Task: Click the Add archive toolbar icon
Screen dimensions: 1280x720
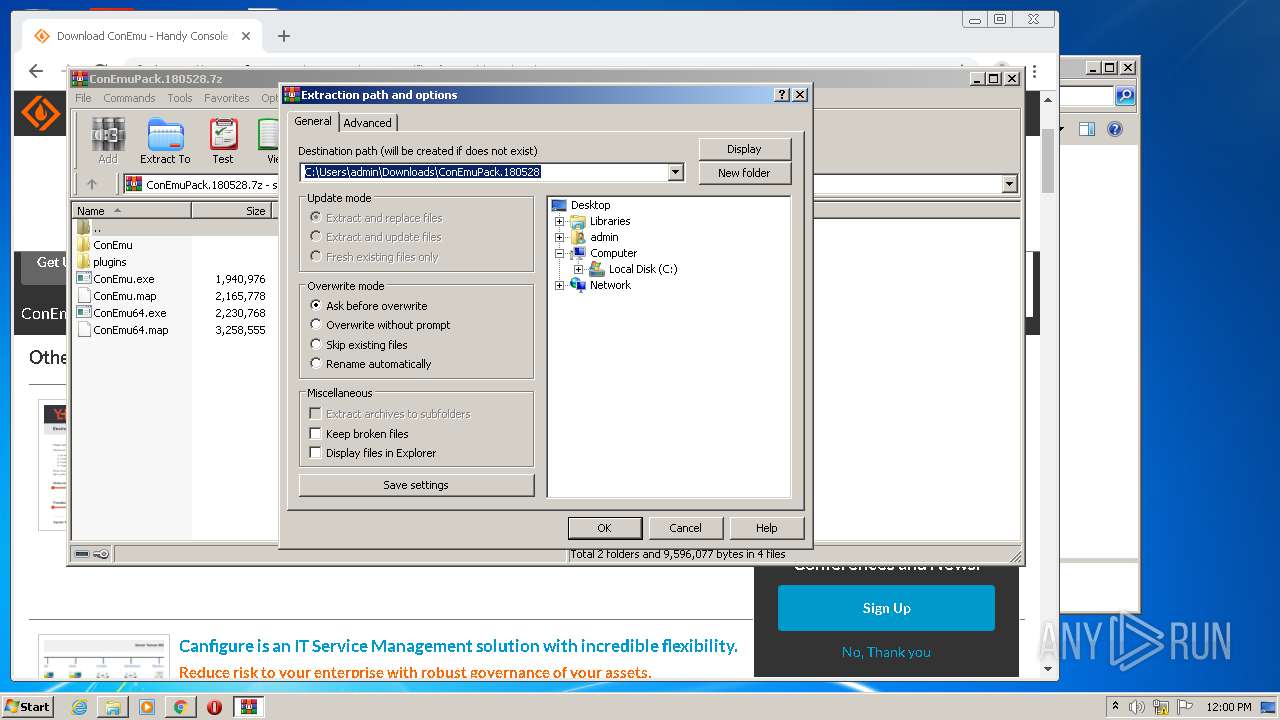Action: (108, 141)
